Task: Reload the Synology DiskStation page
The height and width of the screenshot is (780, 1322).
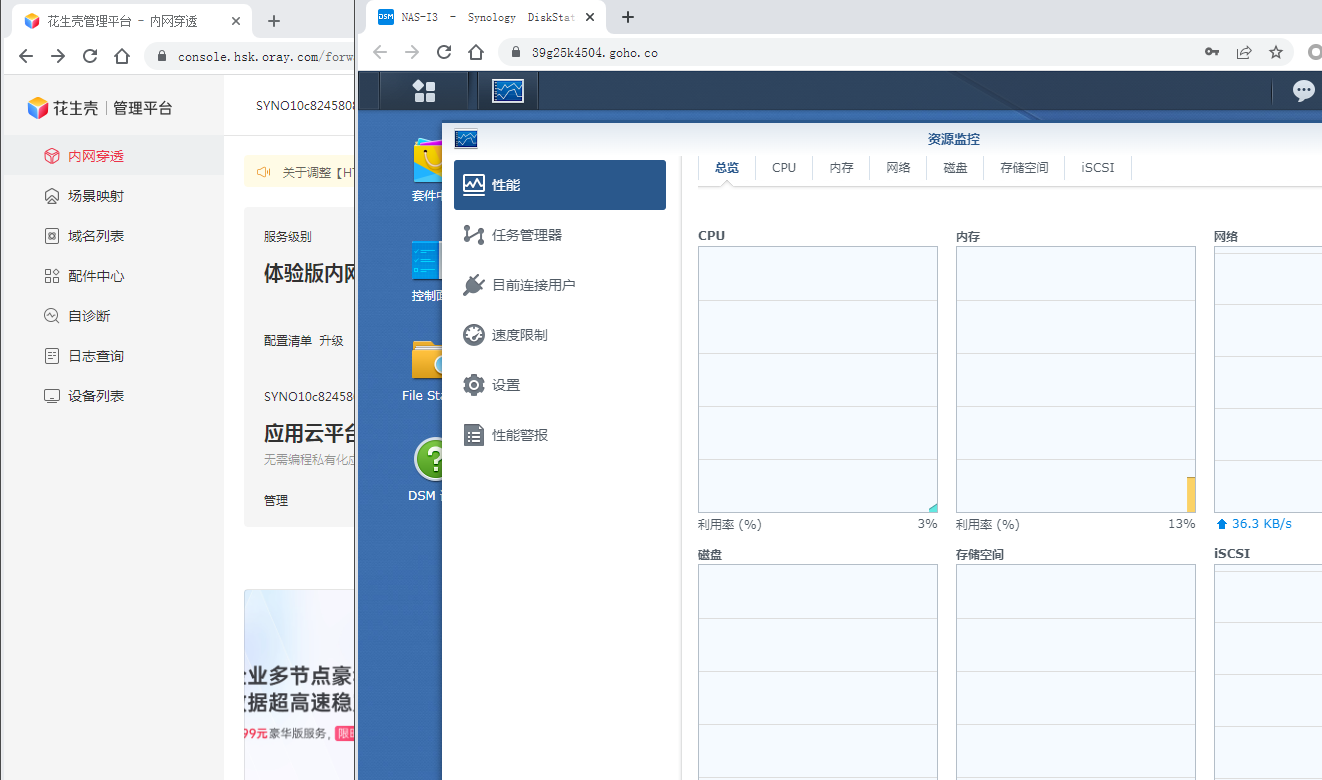Action: [x=444, y=52]
